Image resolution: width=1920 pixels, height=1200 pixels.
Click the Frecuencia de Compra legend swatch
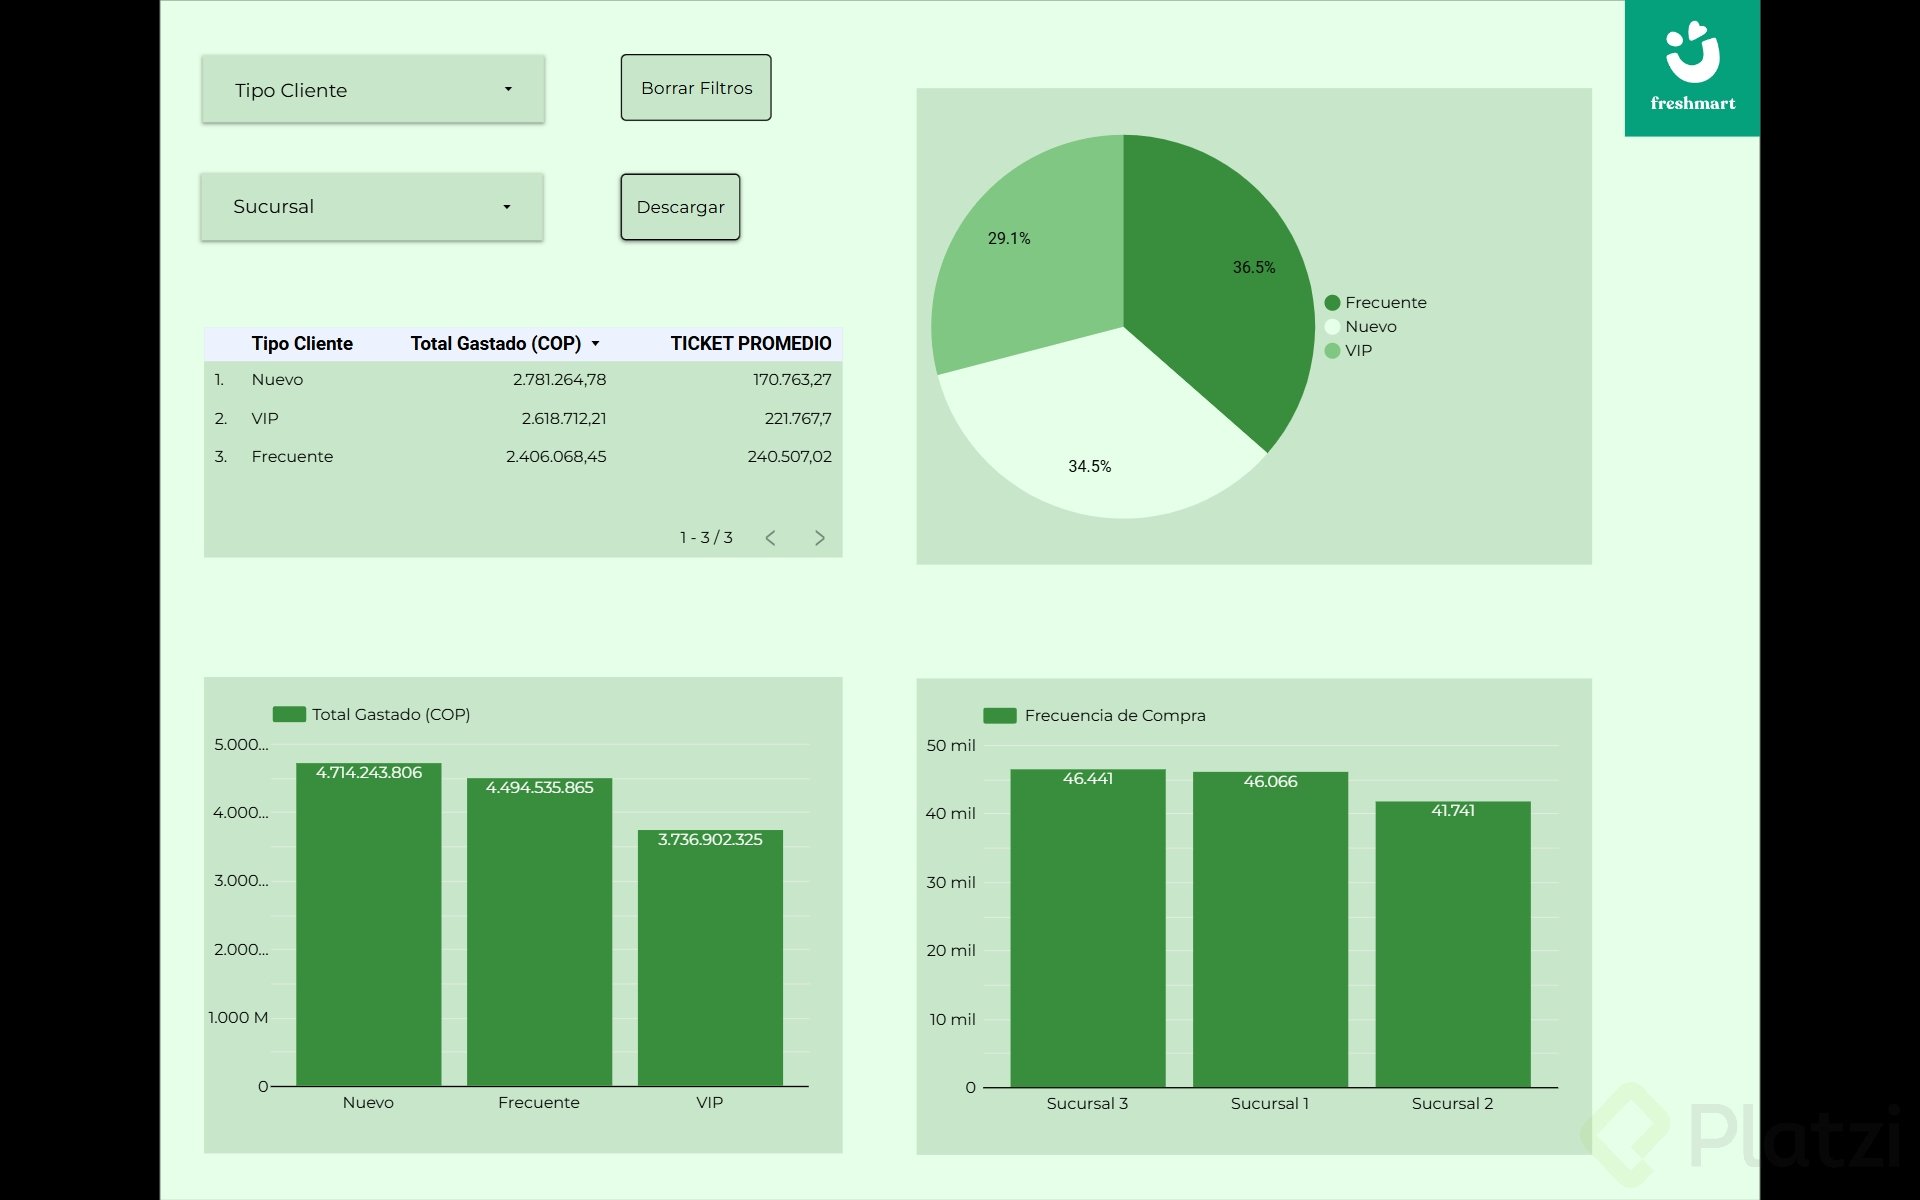[999, 716]
